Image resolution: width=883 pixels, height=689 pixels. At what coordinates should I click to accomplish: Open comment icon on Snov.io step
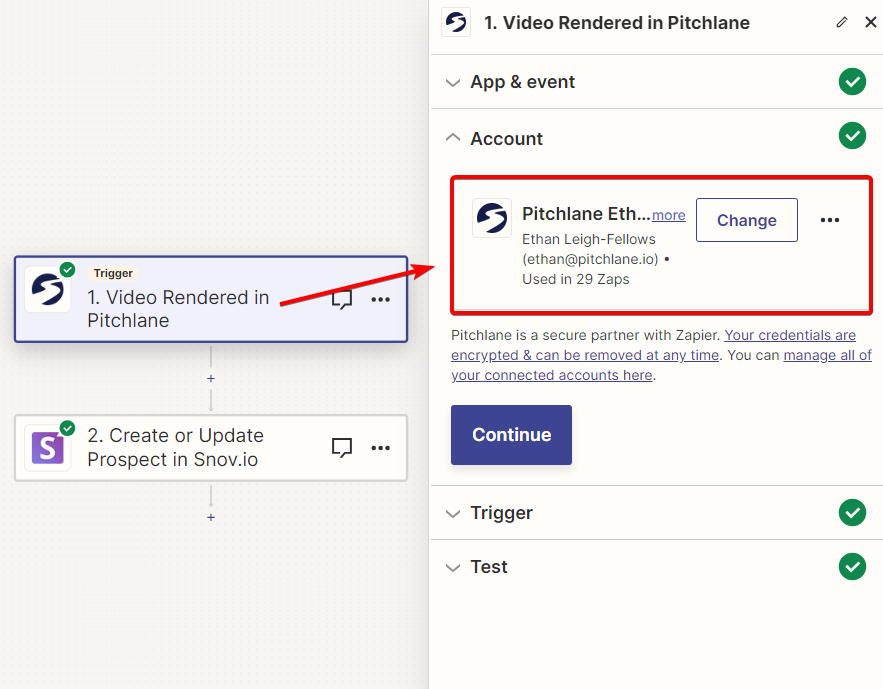(x=341, y=448)
